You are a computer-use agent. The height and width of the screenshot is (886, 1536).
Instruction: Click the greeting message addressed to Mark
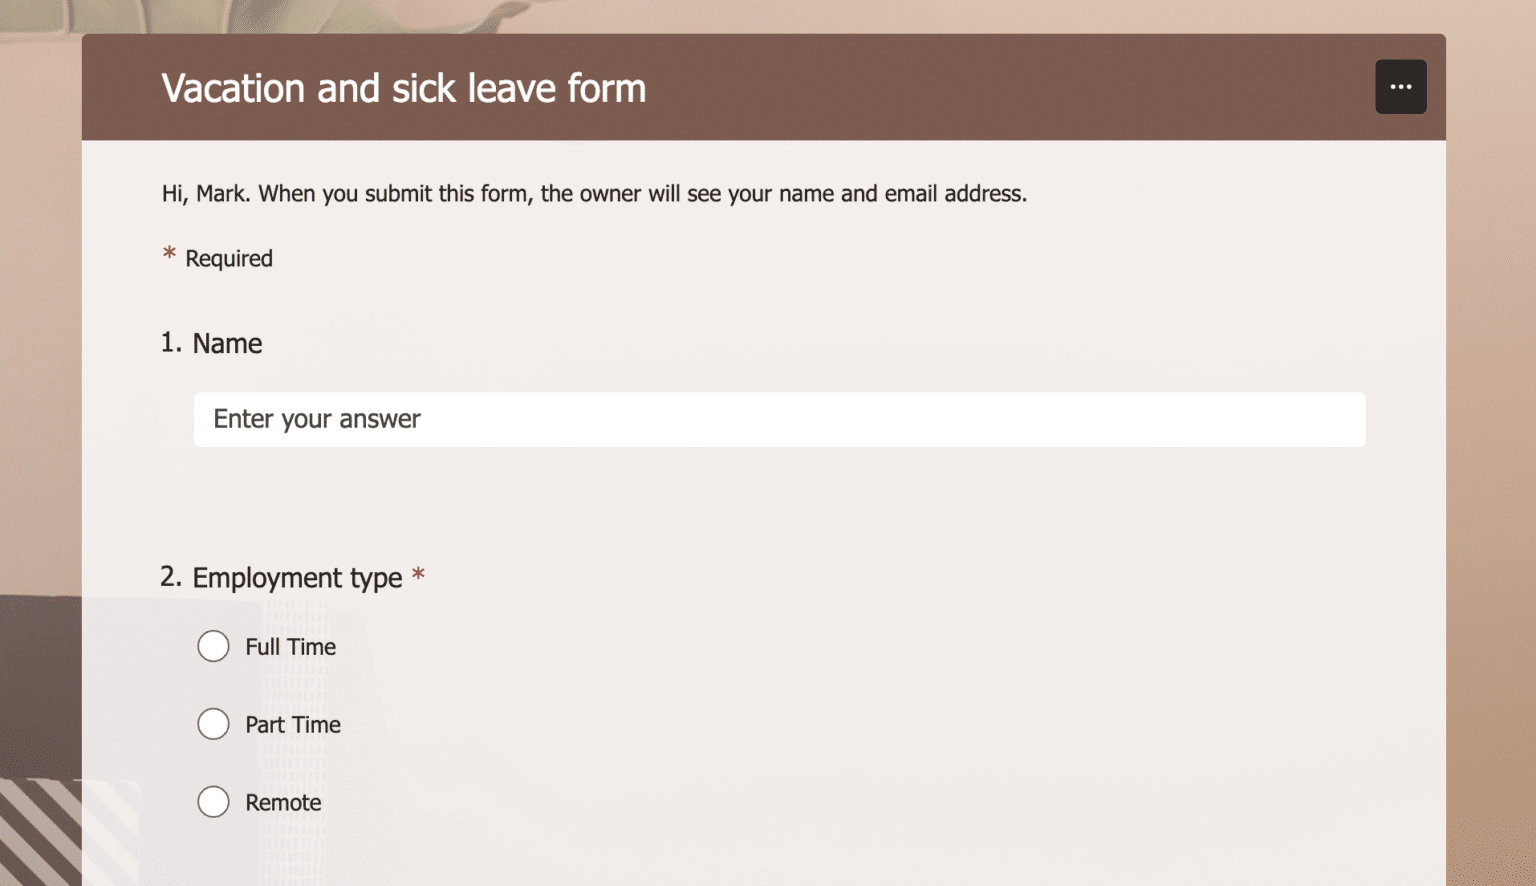pyautogui.click(x=593, y=193)
